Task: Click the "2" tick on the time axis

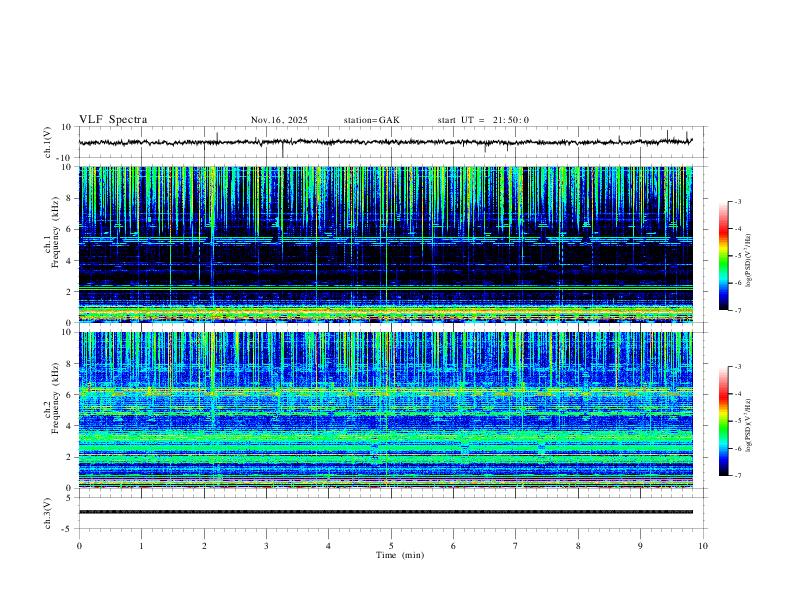Action: pyautogui.click(x=204, y=546)
